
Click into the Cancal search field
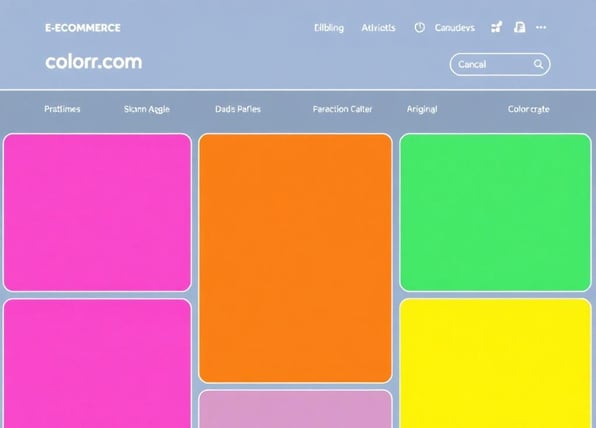(500, 64)
